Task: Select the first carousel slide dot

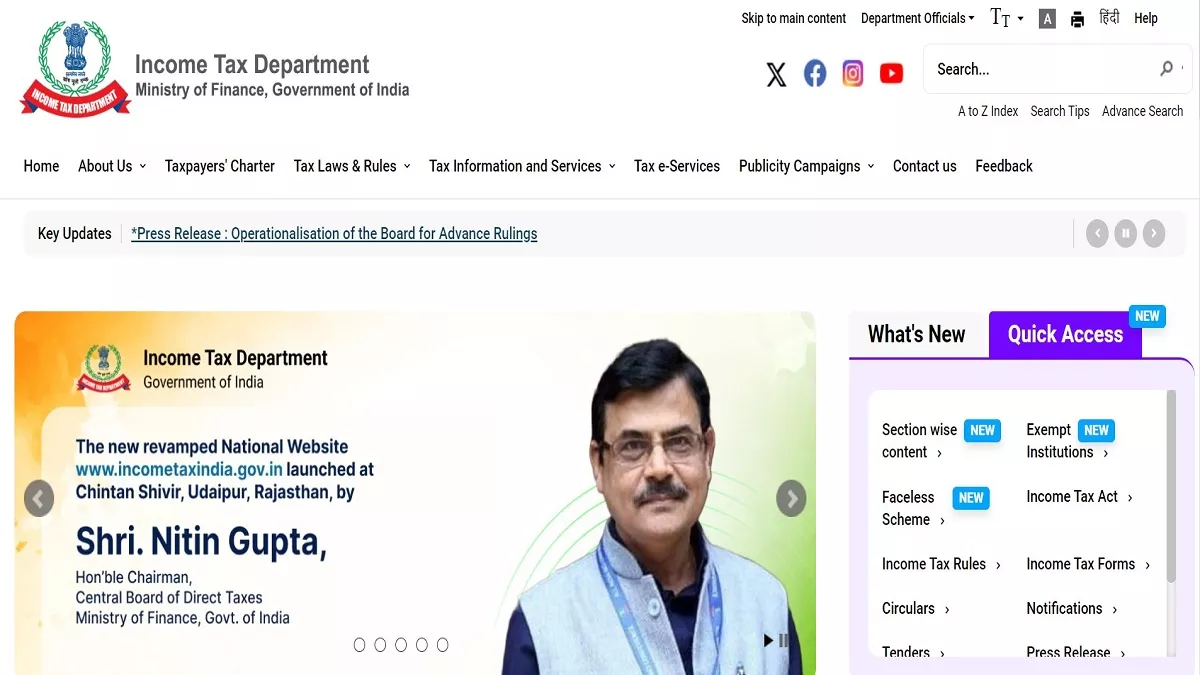Action: tap(359, 645)
